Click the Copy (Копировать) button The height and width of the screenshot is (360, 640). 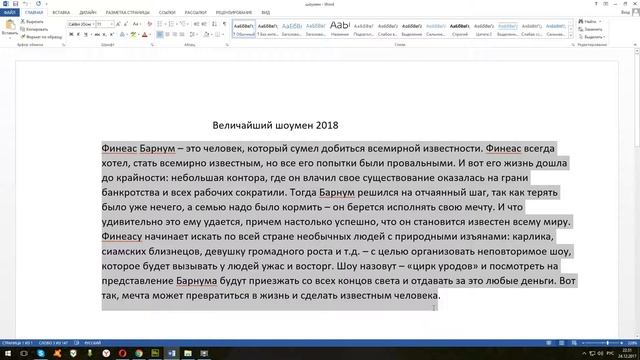coord(34,29)
